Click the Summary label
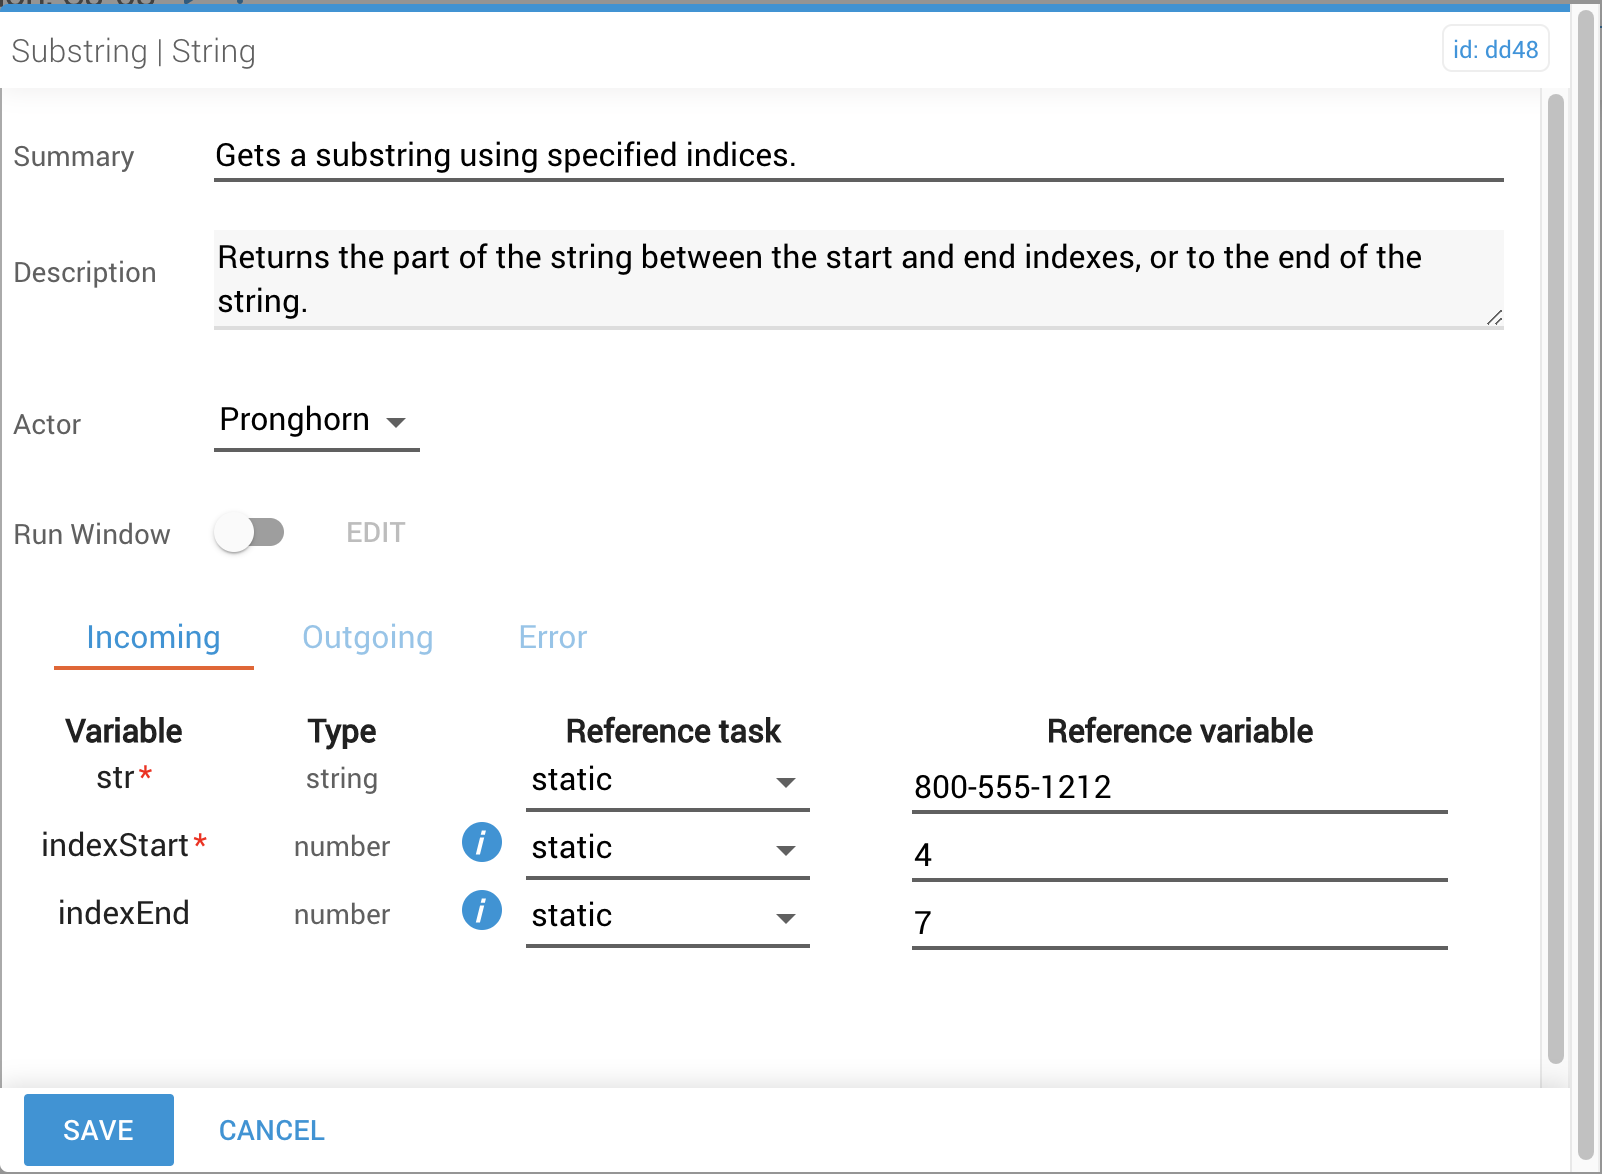 pos(74,157)
